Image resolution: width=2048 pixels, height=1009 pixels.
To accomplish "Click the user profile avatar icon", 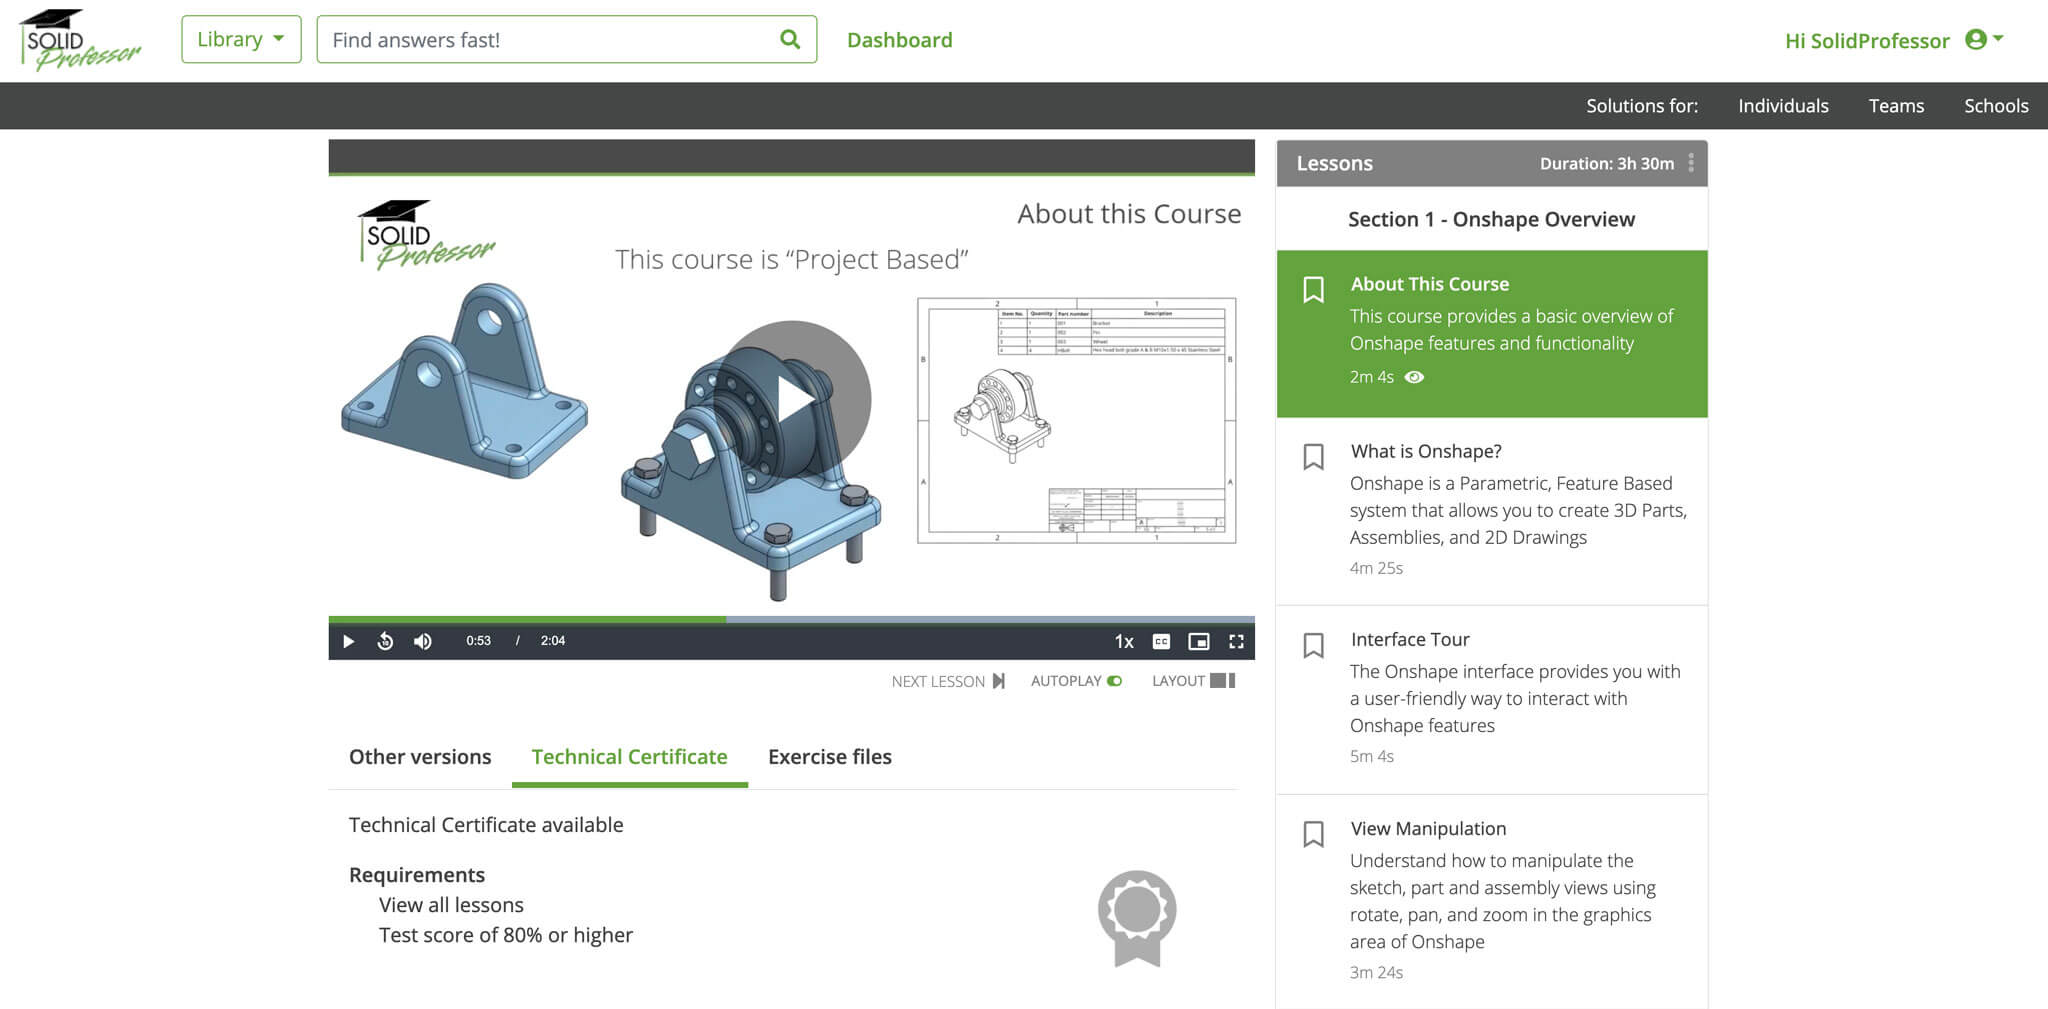I will click(x=1975, y=39).
